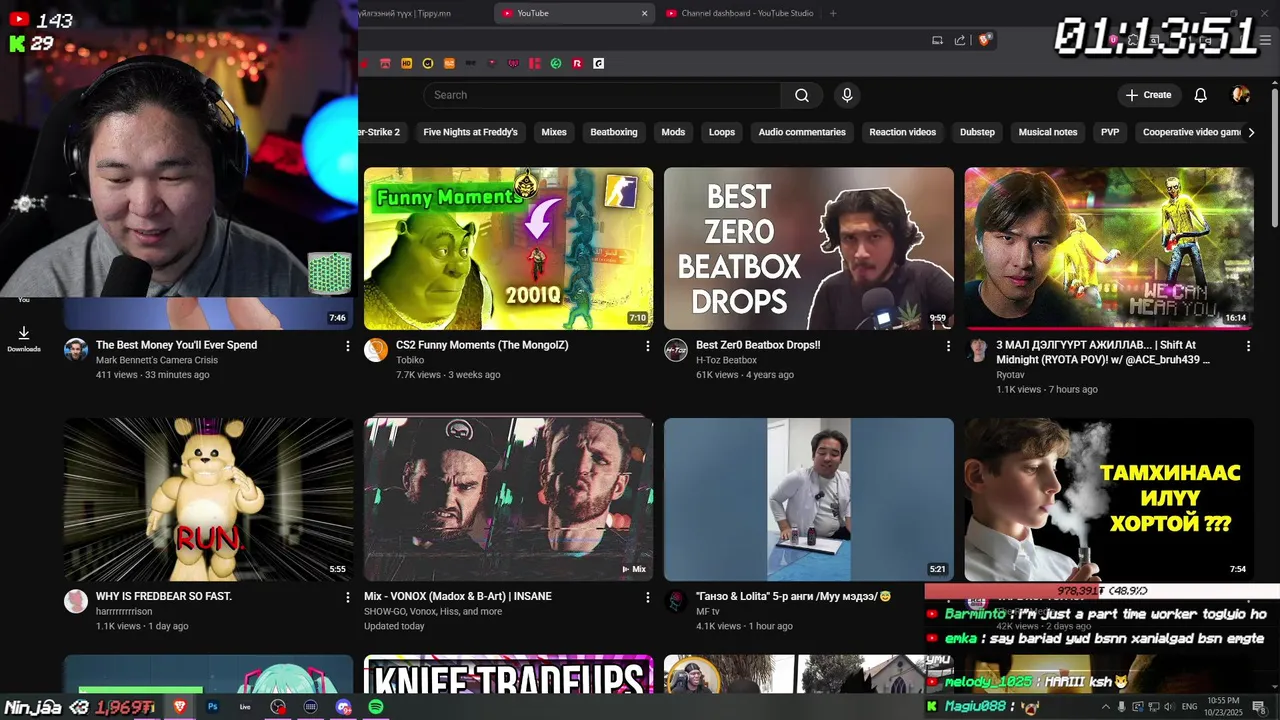Click the Create button
Viewport: 1280px width, 720px height.
1148,95
